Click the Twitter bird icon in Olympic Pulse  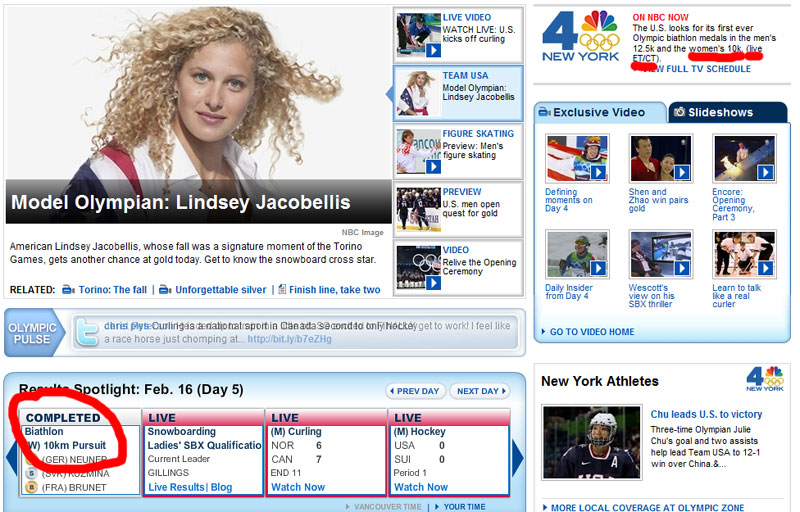[87, 332]
